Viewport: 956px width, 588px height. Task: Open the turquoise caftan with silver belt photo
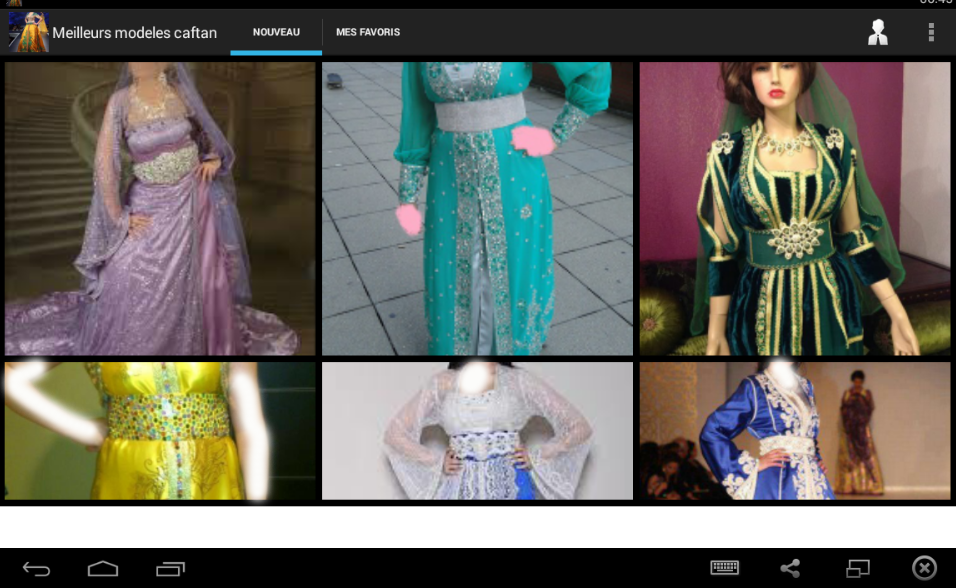[x=477, y=209]
